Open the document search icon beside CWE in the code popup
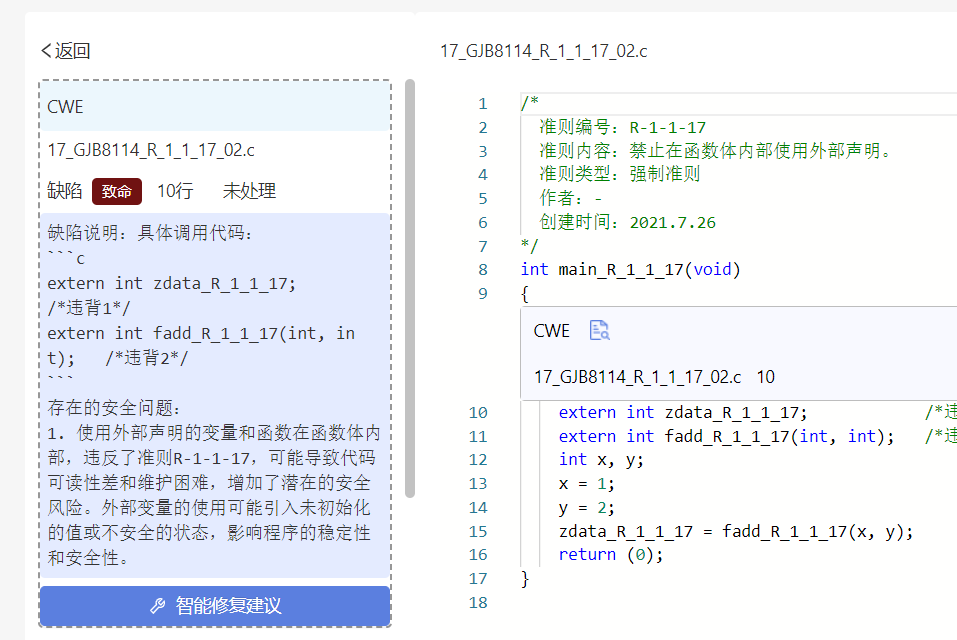Screen dimensions: 957x640 [x=599, y=330]
